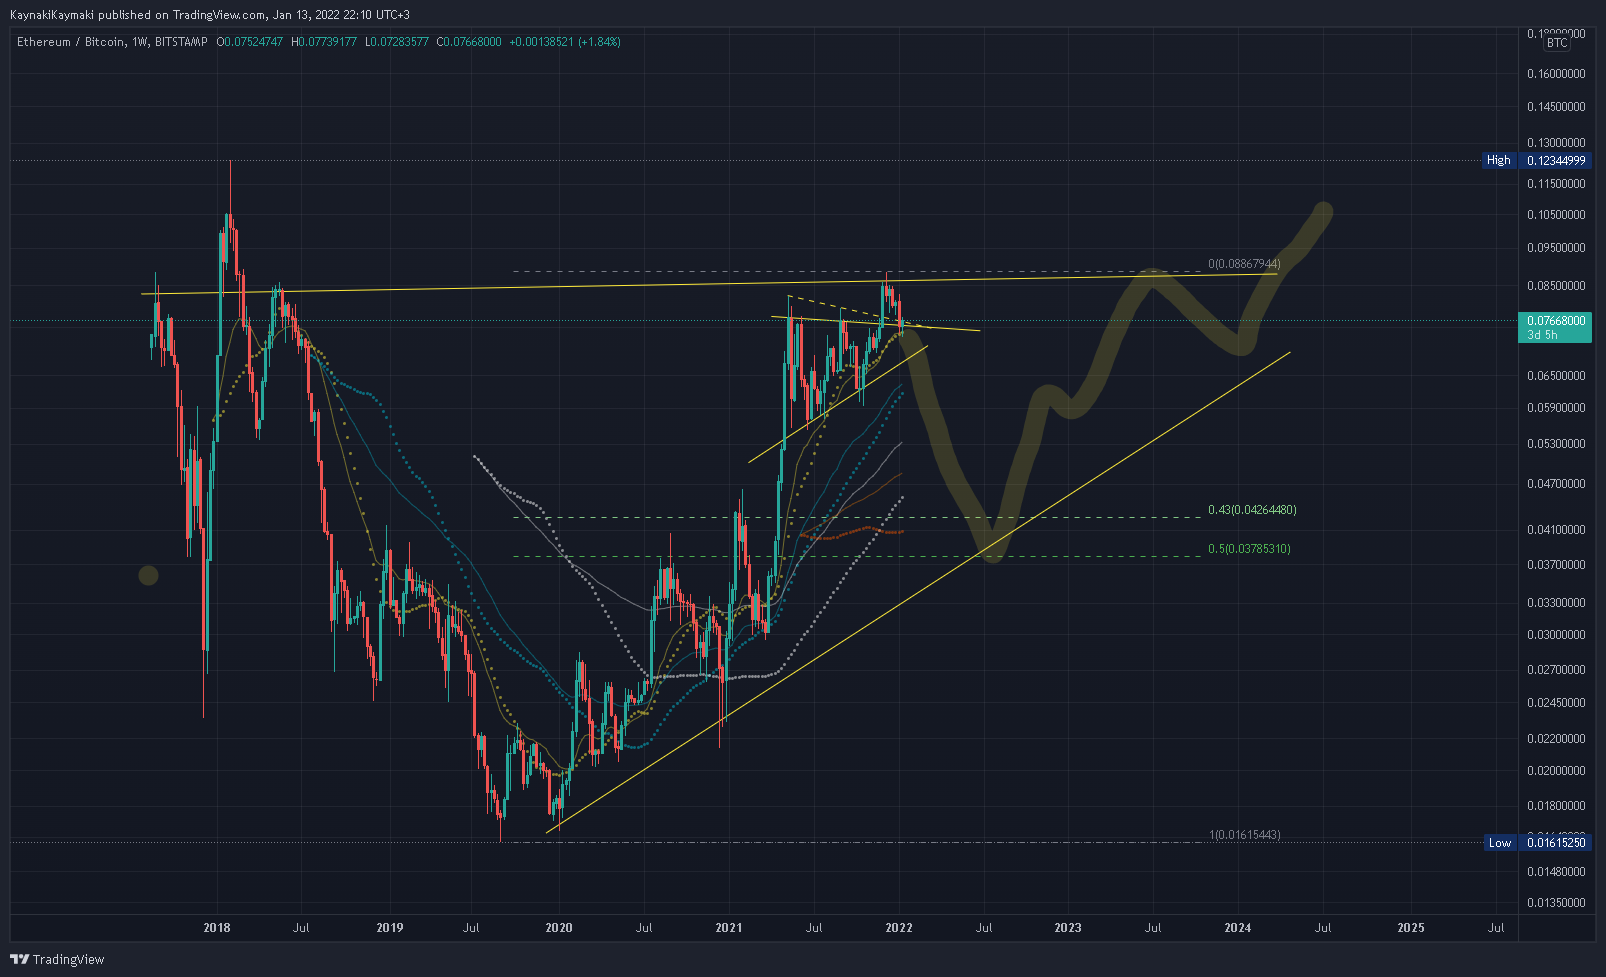Viewport: 1606px width, 977px height.
Task: Click price axis label 0.10500000
Action: pos(1556,215)
